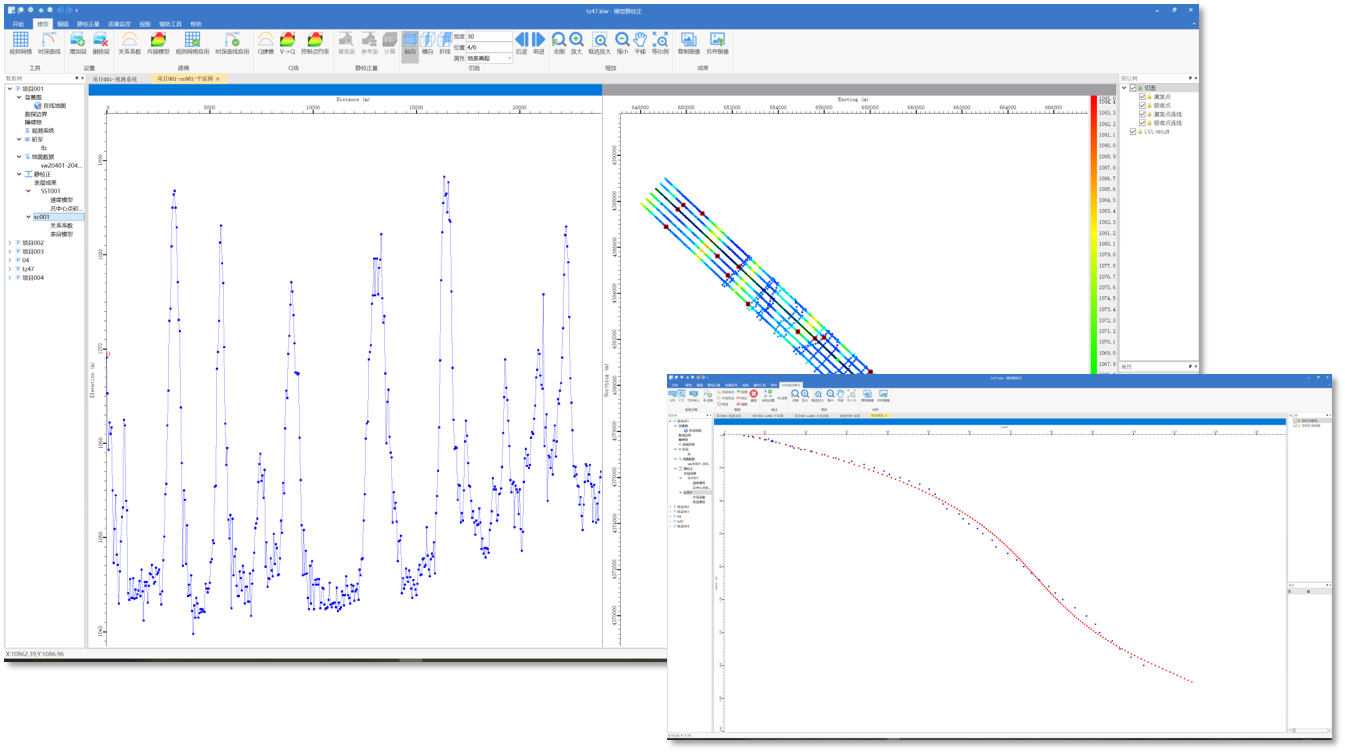Image resolution: width=1345 pixels, height=753 pixels.
Task: Switch to the 静校正量 ribbon tab
Action: [x=88, y=23]
